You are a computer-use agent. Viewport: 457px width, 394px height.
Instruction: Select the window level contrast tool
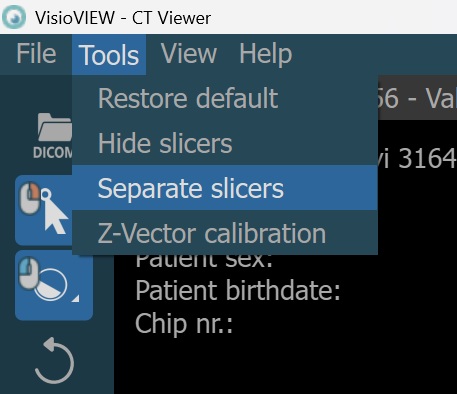(x=54, y=285)
